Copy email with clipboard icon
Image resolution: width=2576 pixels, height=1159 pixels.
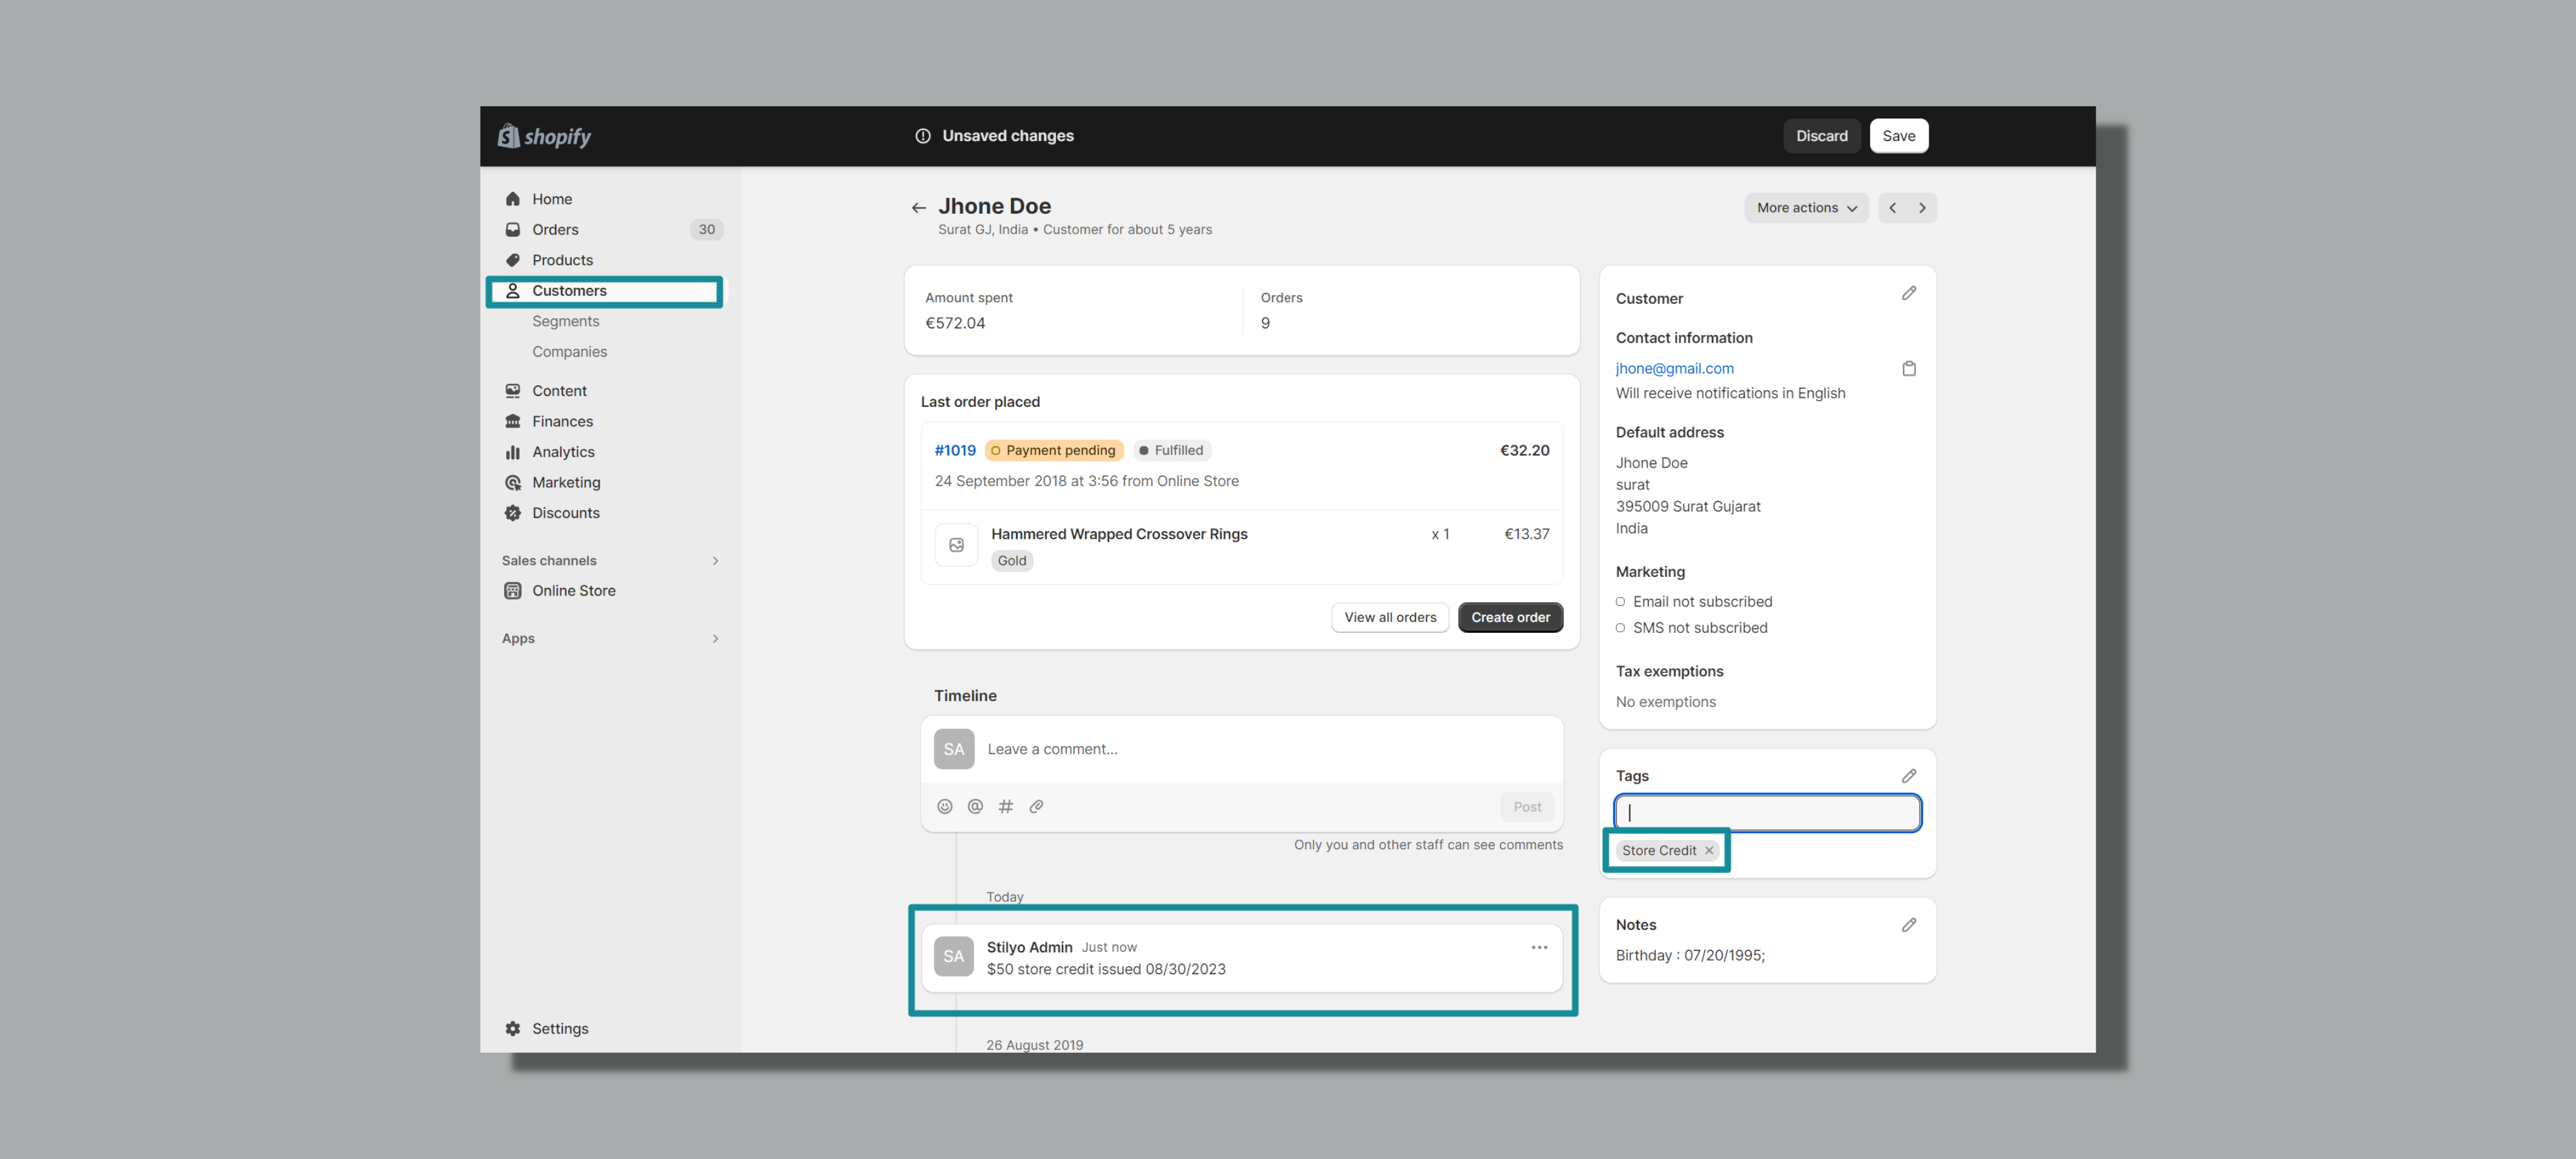(1908, 368)
